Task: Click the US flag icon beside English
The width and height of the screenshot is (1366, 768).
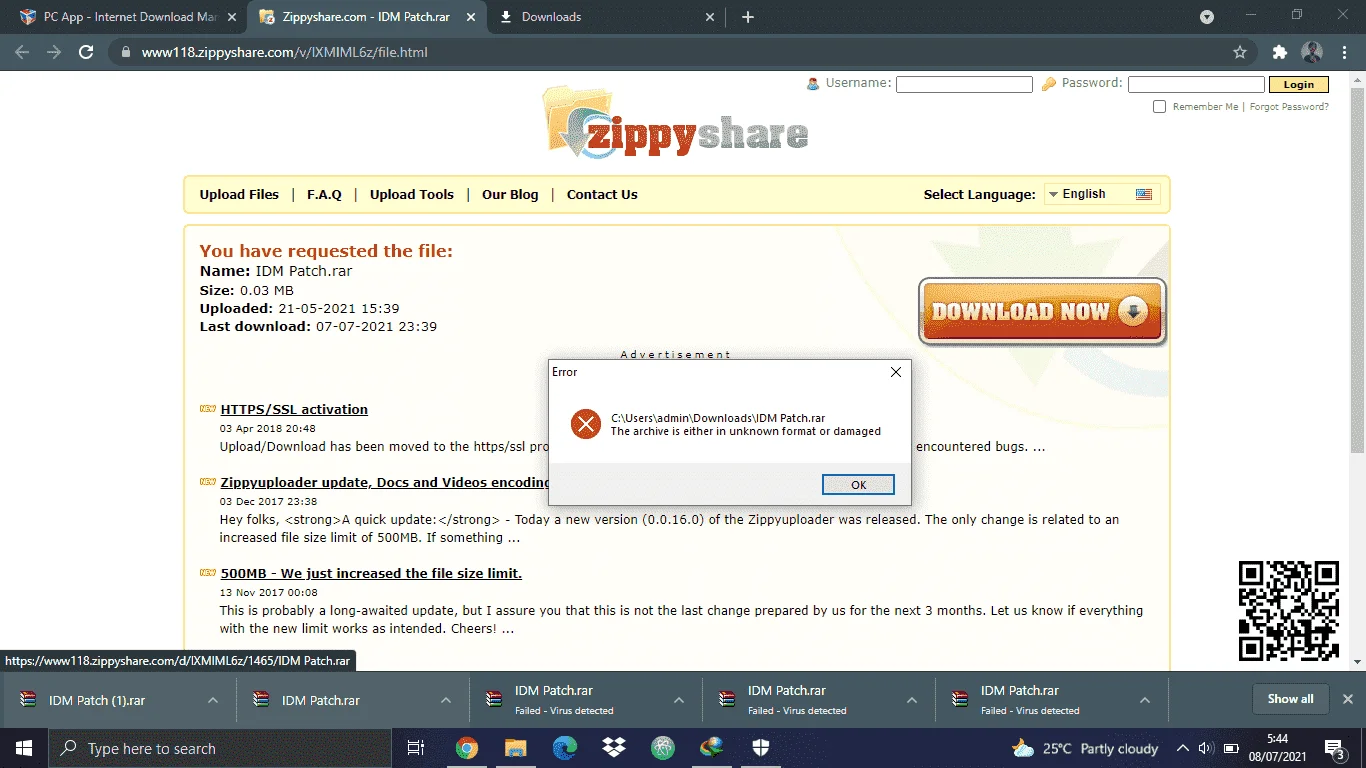Action: click(1144, 194)
